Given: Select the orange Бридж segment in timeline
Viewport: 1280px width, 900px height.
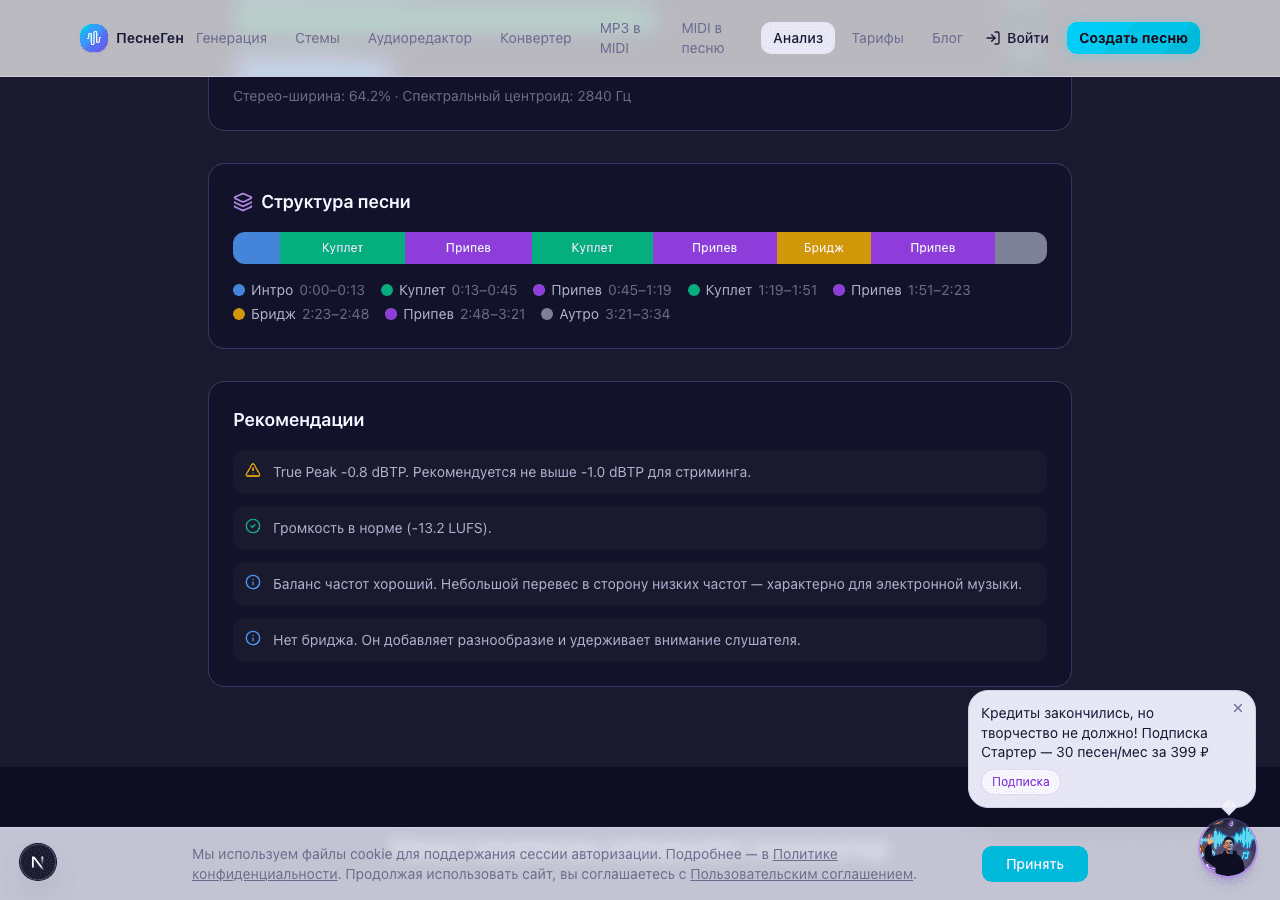Looking at the screenshot, I should [x=823, y=248].
